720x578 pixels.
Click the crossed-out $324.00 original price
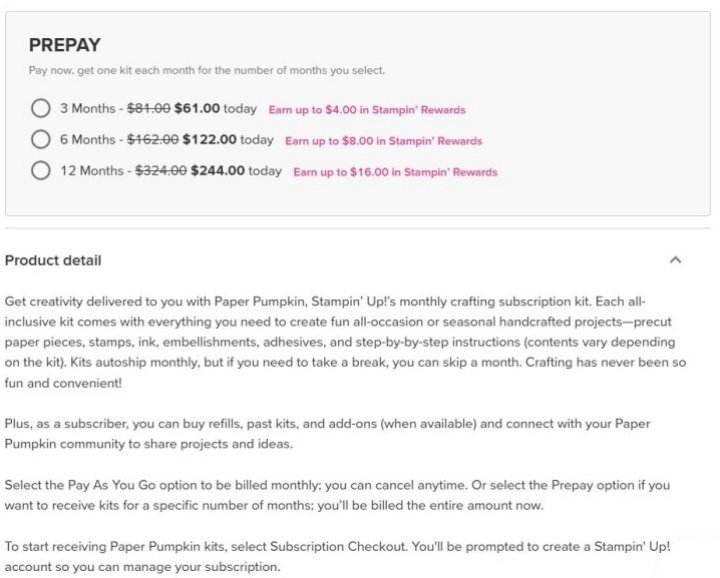[161, 171]
